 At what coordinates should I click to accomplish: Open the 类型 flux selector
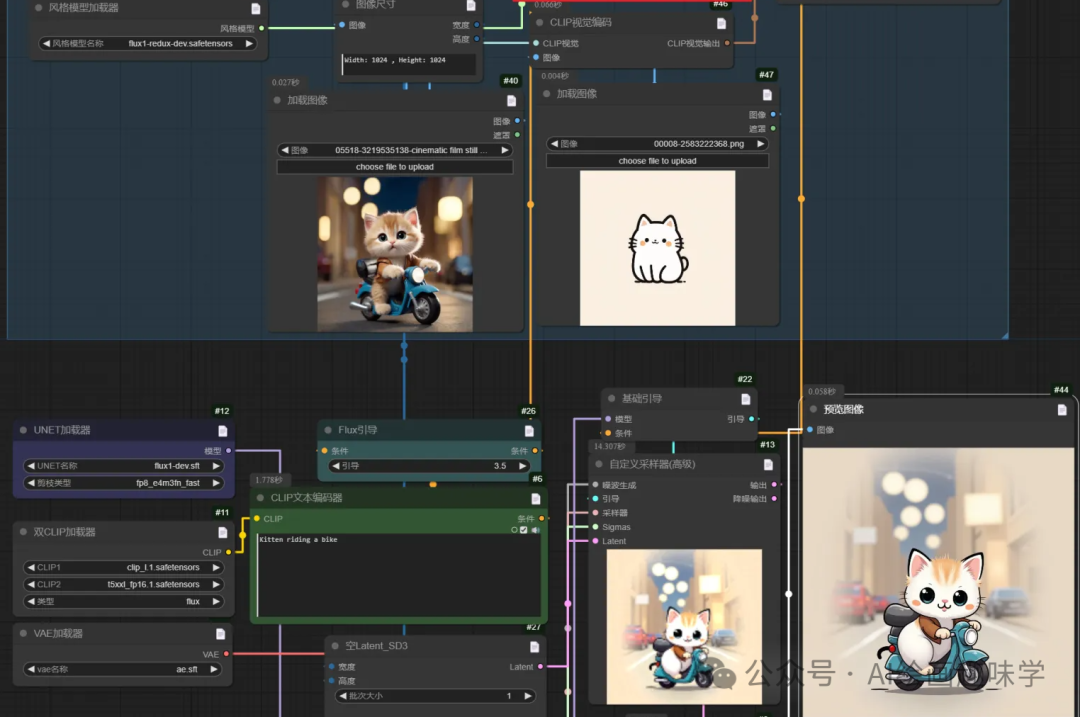point(124,601)
